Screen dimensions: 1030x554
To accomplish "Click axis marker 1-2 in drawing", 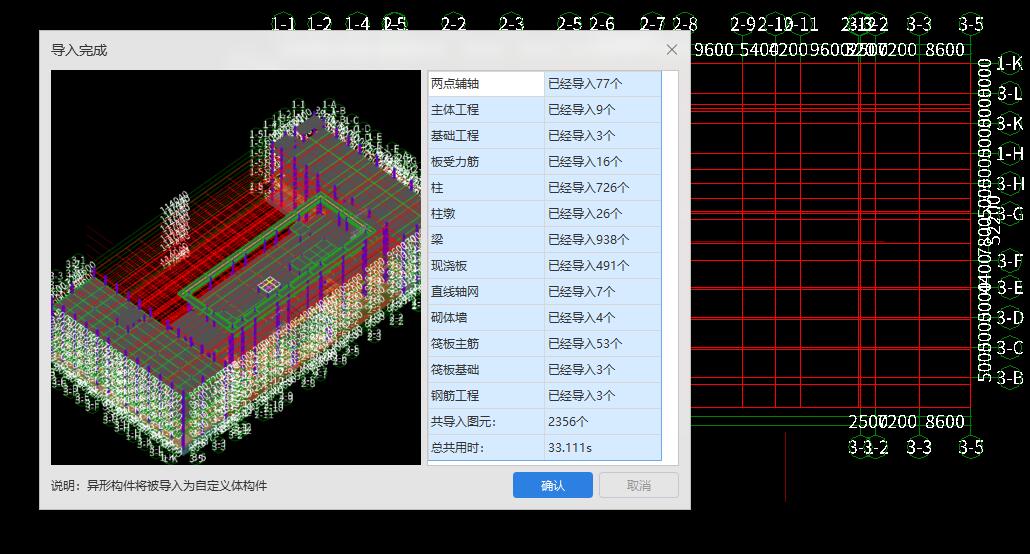I will click(319, 24).
